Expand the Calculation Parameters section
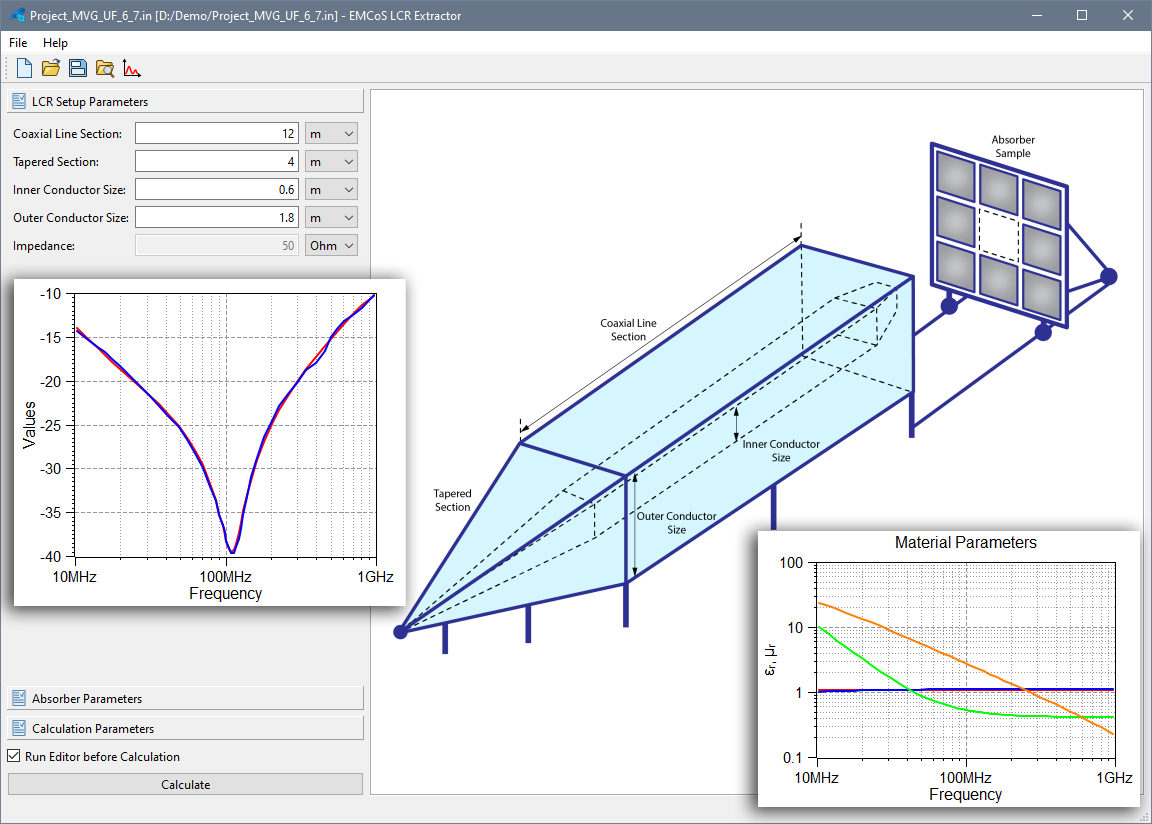The height and width of the screenshot is (824, 1152). (186, 729)
